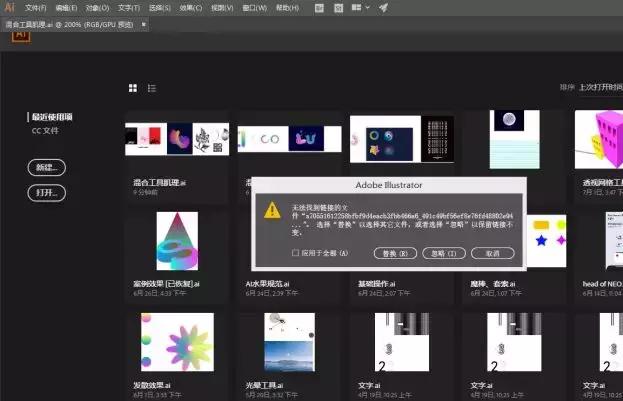Viewport: 623px width, 401px height.
Task: Click the Adobe Illustrator dialog title bar
Action: click(x=389, y=185)
